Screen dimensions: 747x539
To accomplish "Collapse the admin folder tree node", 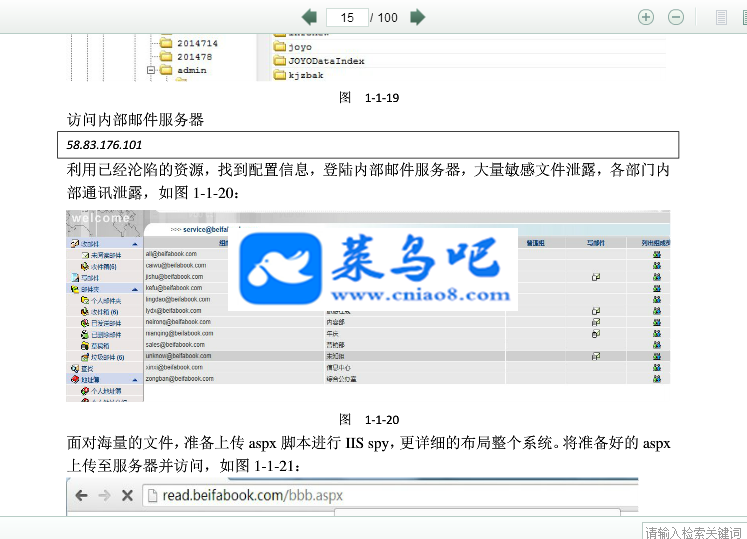I will pyautogui.click(x=151, y=70).
